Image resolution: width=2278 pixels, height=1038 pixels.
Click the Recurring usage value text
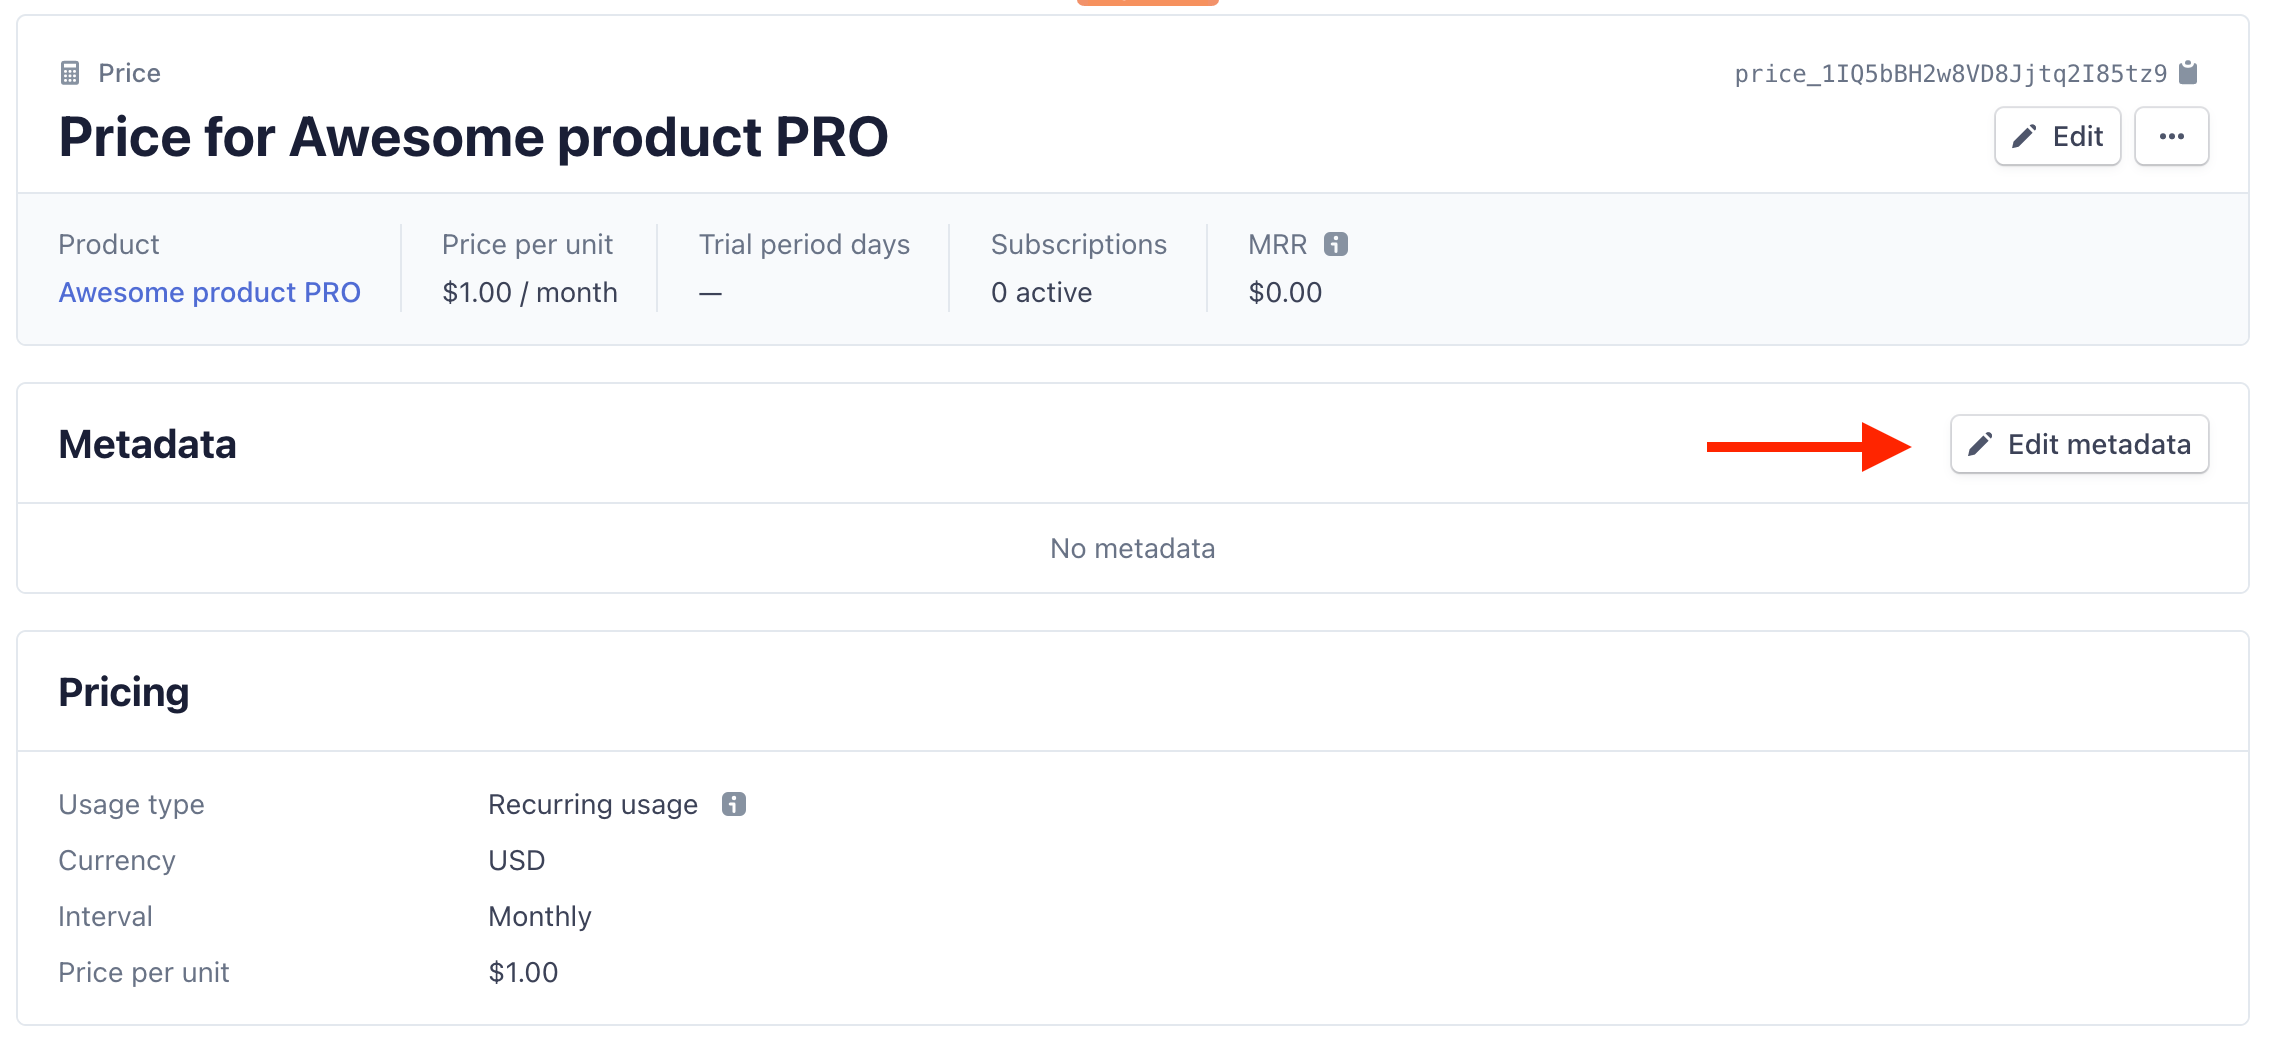593,804
